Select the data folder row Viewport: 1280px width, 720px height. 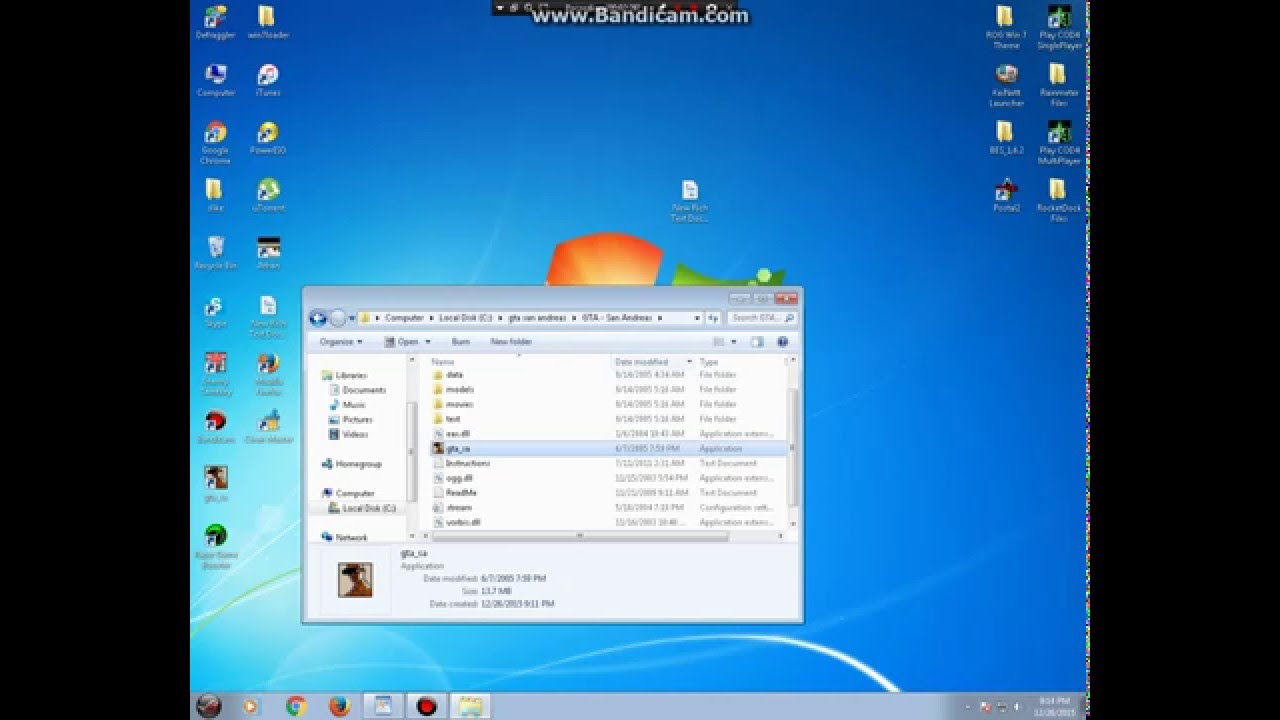point(608,374)
